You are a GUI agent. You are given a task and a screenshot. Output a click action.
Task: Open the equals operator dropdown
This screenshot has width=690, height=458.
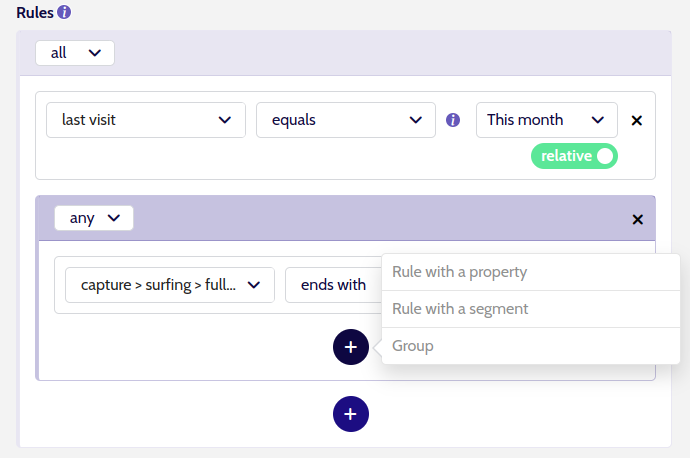(346, 120)
